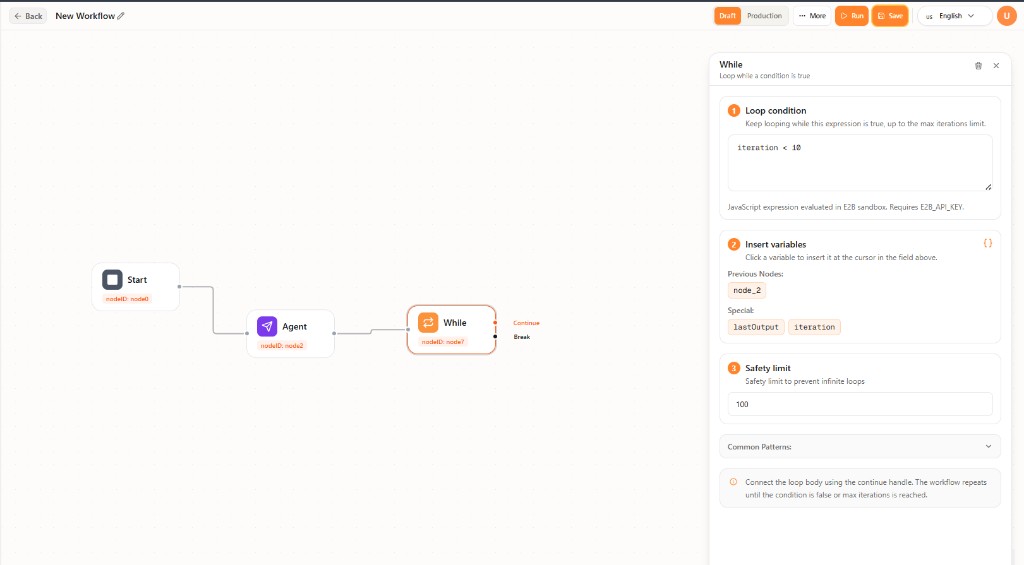This screenshot has height=565, width=1024.
Task: Click the loop condition expression textarea
Action: [860, 163]
